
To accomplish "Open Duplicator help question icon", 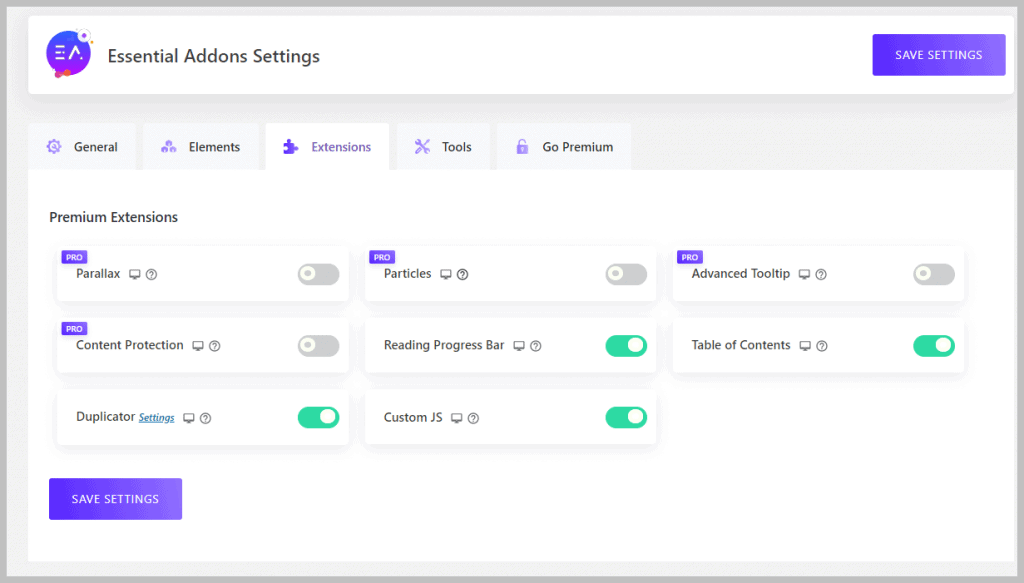I will coord(205,418).
